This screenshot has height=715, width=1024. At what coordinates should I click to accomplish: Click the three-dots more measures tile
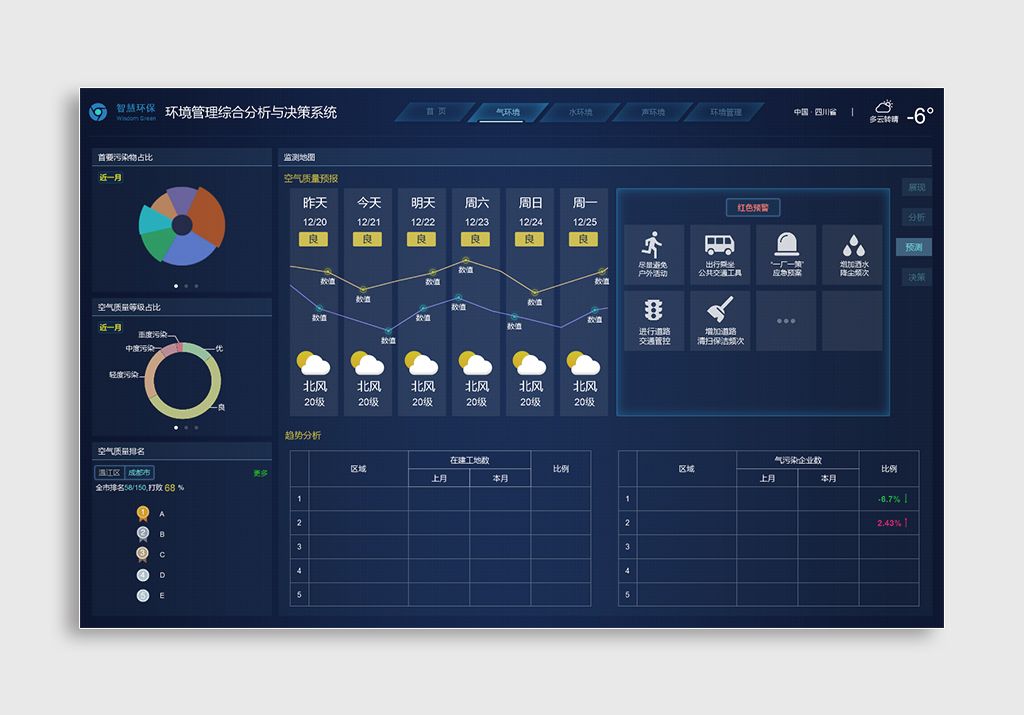point(786,321)
